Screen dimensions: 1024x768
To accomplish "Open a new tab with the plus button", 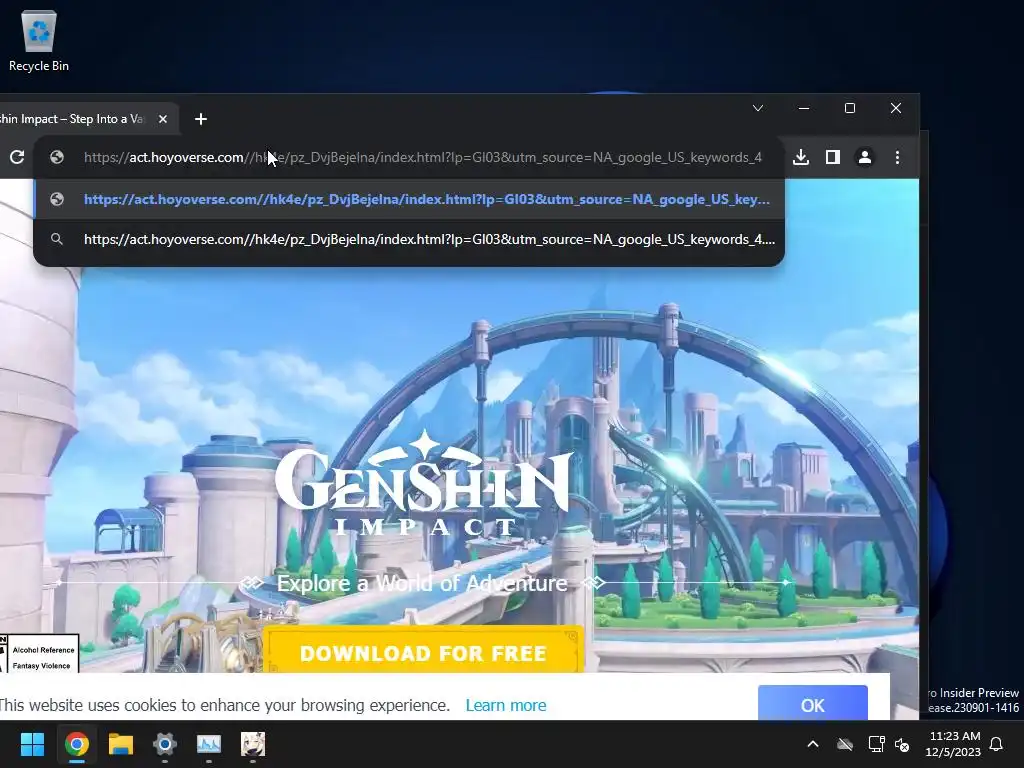I will (x=201, y=119).
